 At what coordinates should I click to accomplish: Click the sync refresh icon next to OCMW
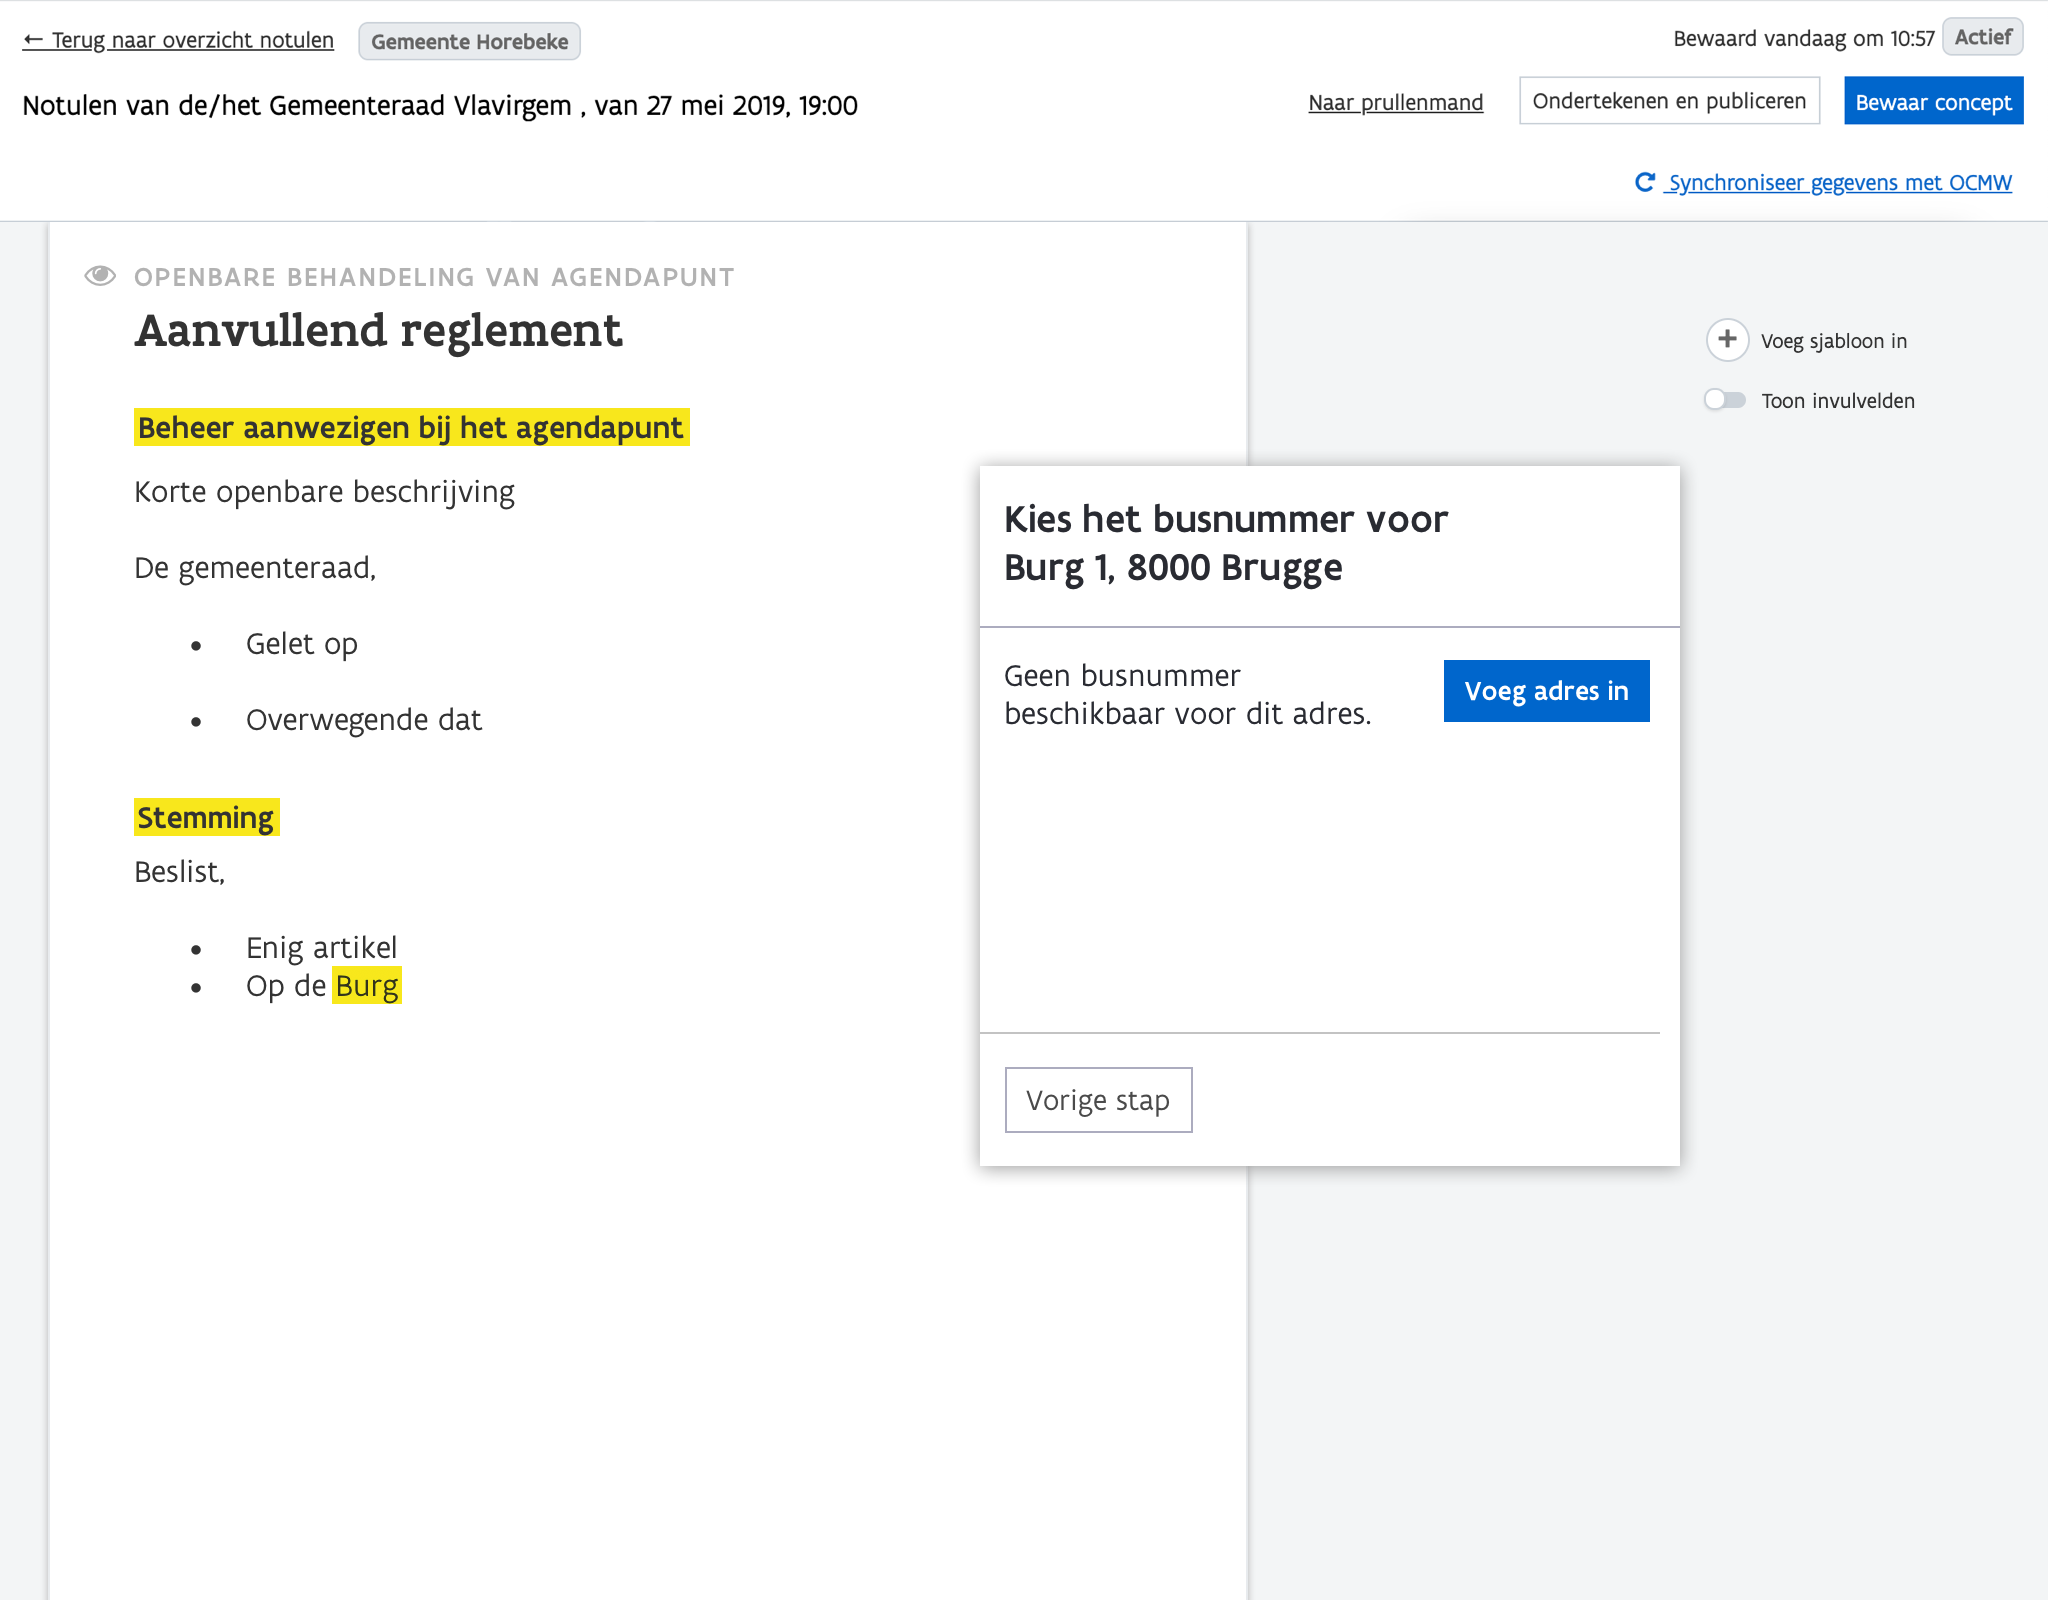coord(1644,182)
